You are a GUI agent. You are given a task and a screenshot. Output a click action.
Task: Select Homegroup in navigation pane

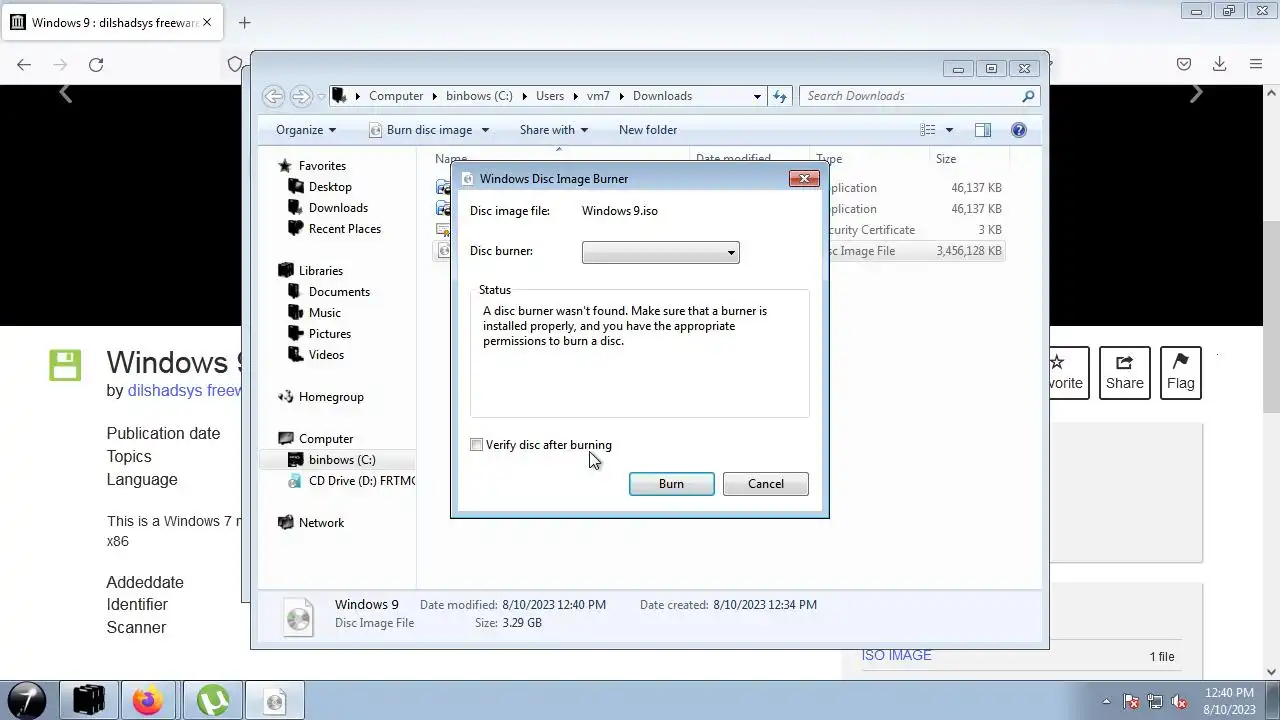331,397
